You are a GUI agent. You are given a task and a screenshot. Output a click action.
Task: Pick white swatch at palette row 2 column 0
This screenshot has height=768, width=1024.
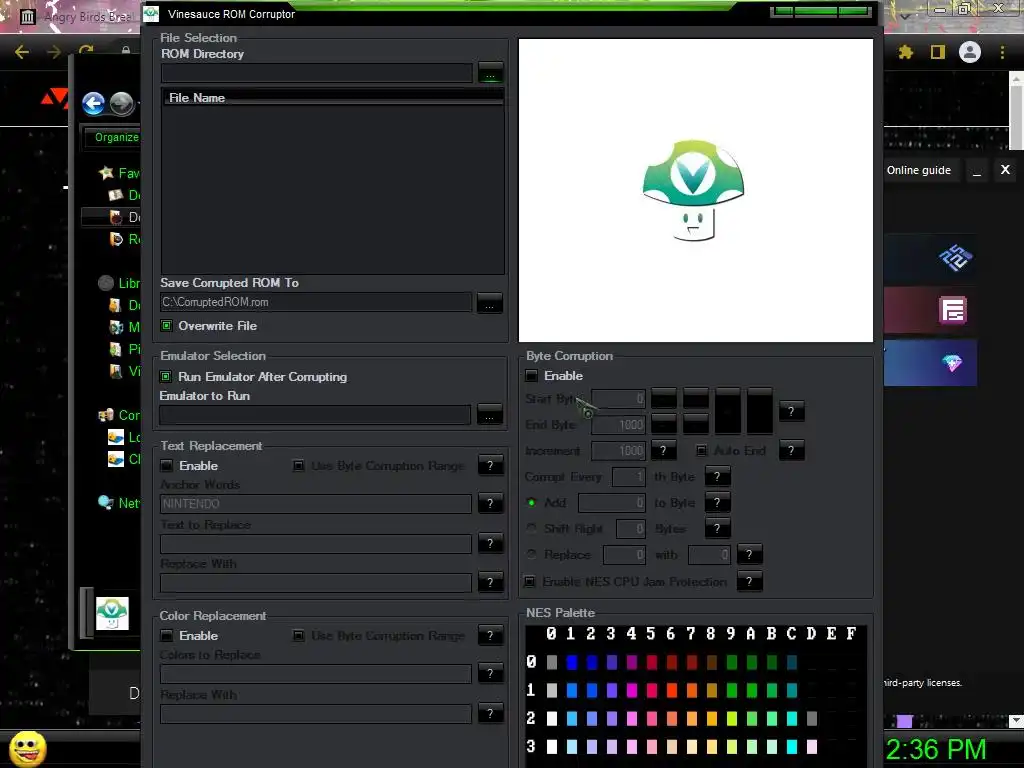(552, 718)
